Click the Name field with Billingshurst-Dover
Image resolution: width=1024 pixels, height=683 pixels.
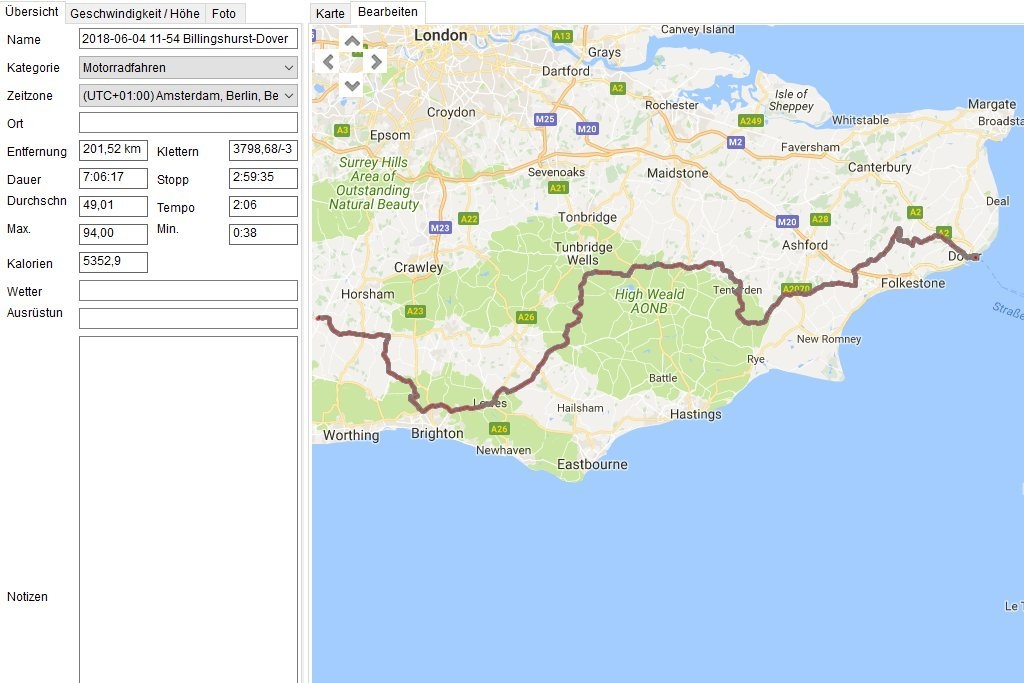point(188,40)
